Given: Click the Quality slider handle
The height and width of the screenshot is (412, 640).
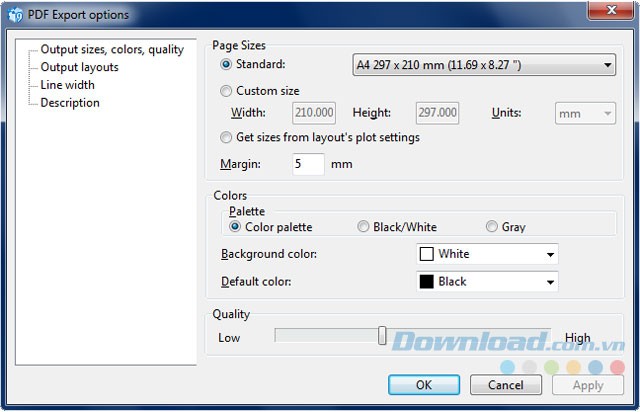Looking at the screenshot, I should point(382,336).
